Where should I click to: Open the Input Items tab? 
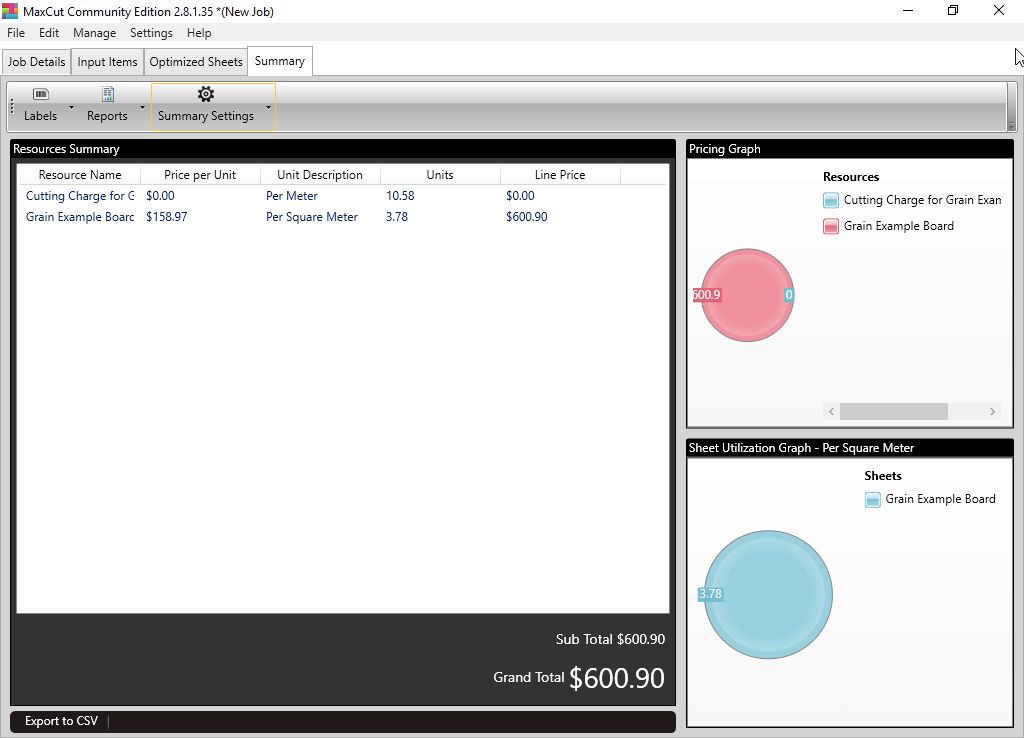click(107, 62)
